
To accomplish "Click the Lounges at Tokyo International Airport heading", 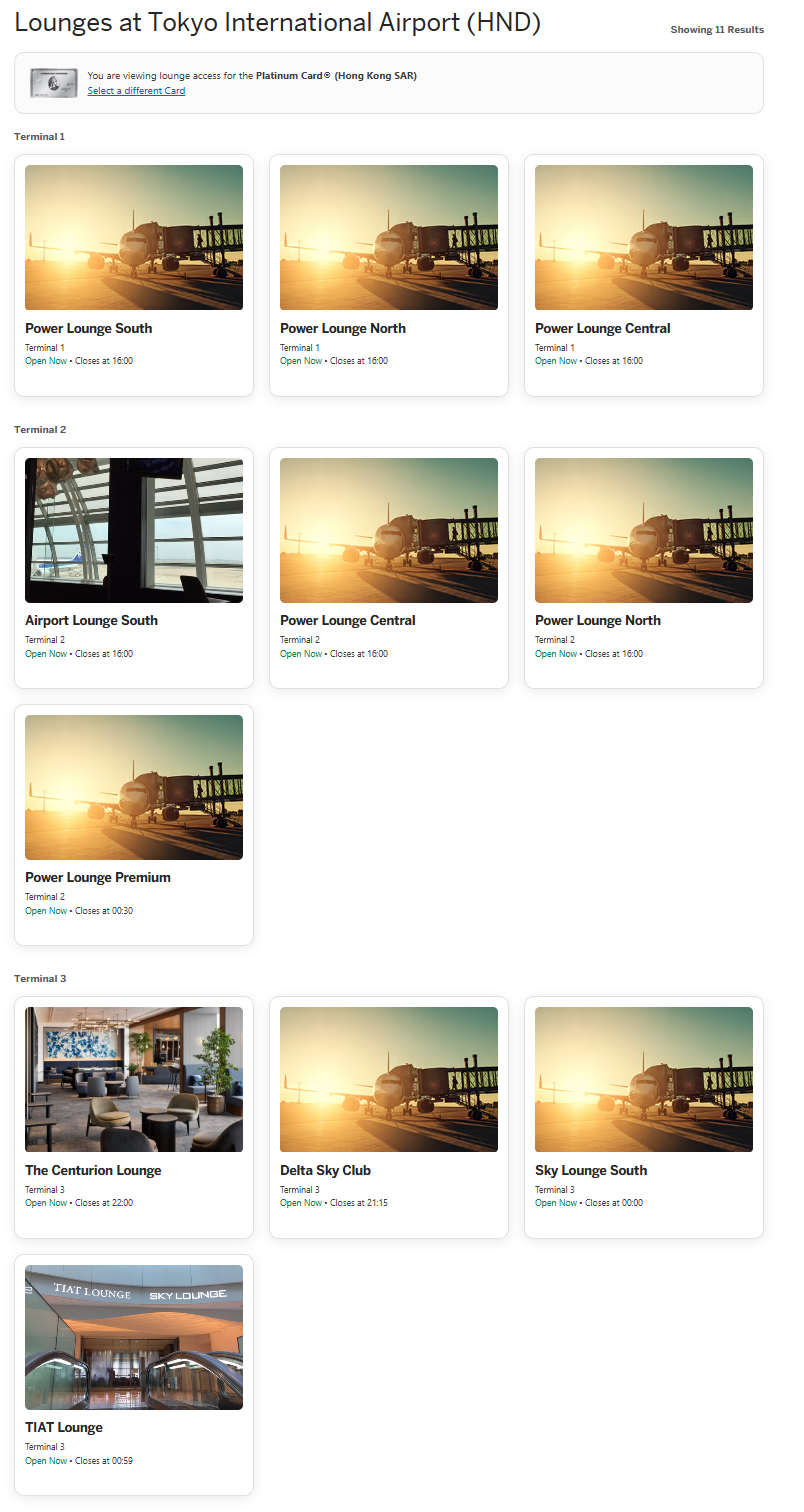I will click(278, 23).
